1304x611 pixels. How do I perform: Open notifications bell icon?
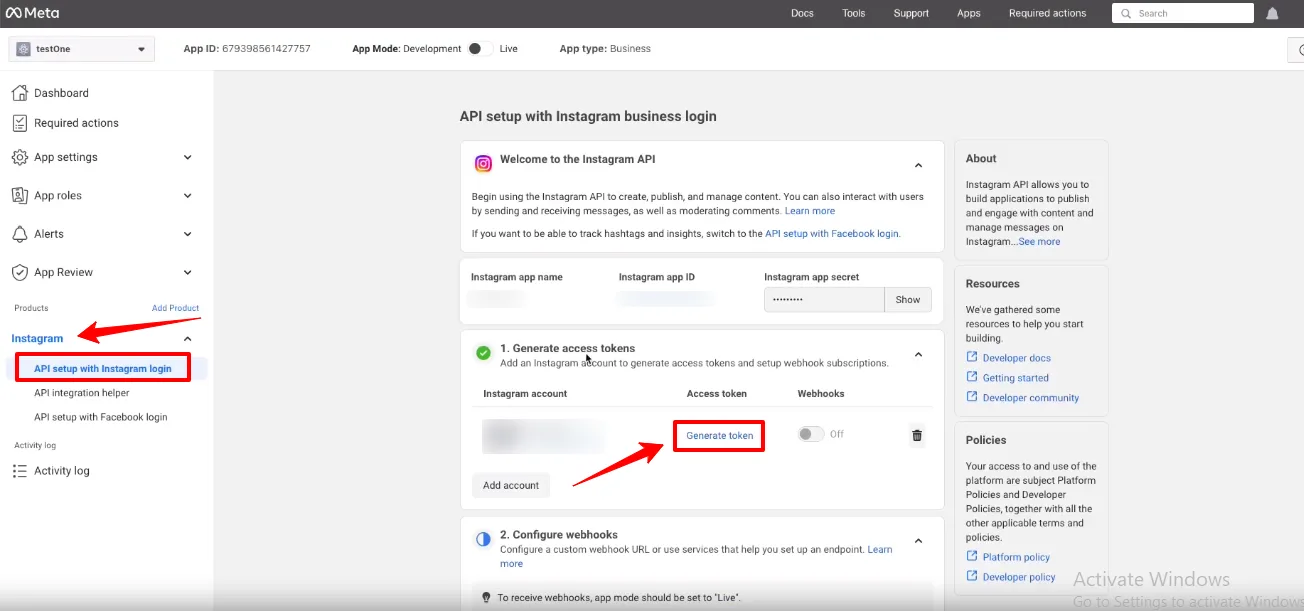[1272, 13]
